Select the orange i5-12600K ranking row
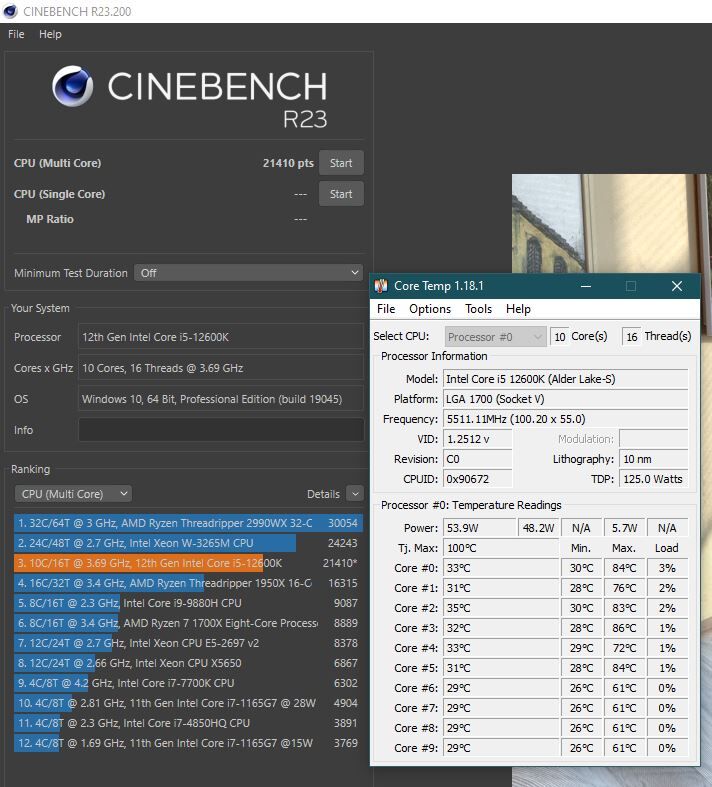The height and width of the screenshot is (787, 712). coord(188,563)
